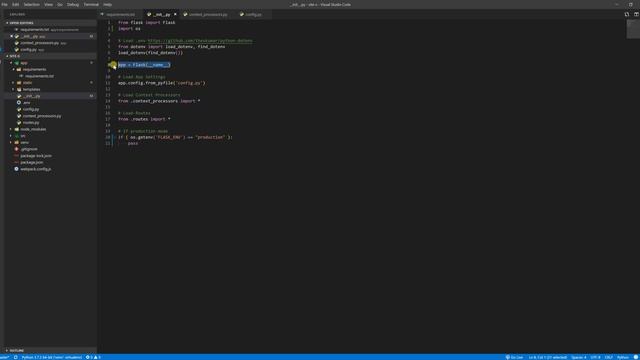Viewport: 640px width, 360px height.
Task: Click the gear icon beside .env
Action: point(19,102)
